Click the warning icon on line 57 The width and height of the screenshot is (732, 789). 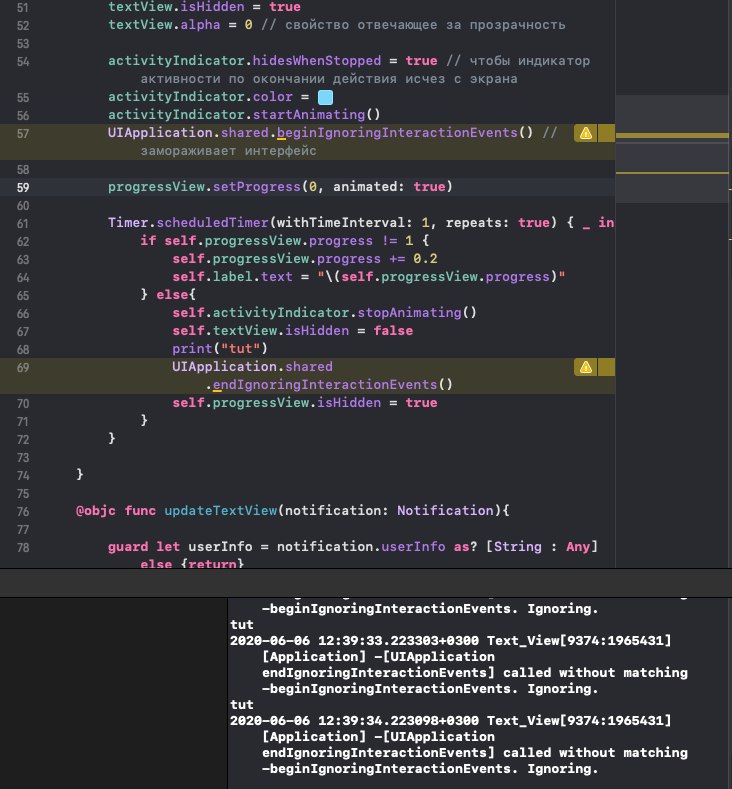[x=586, y=133]
